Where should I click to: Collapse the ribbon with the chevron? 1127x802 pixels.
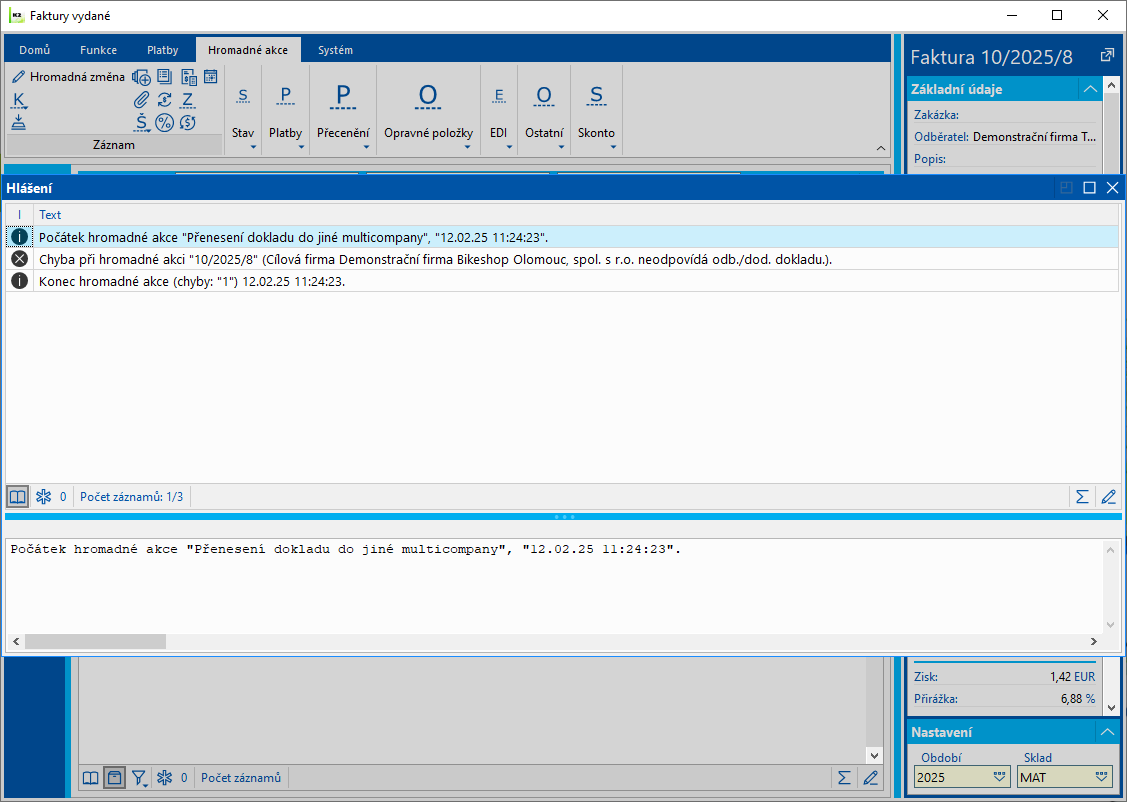coord(880,147)
